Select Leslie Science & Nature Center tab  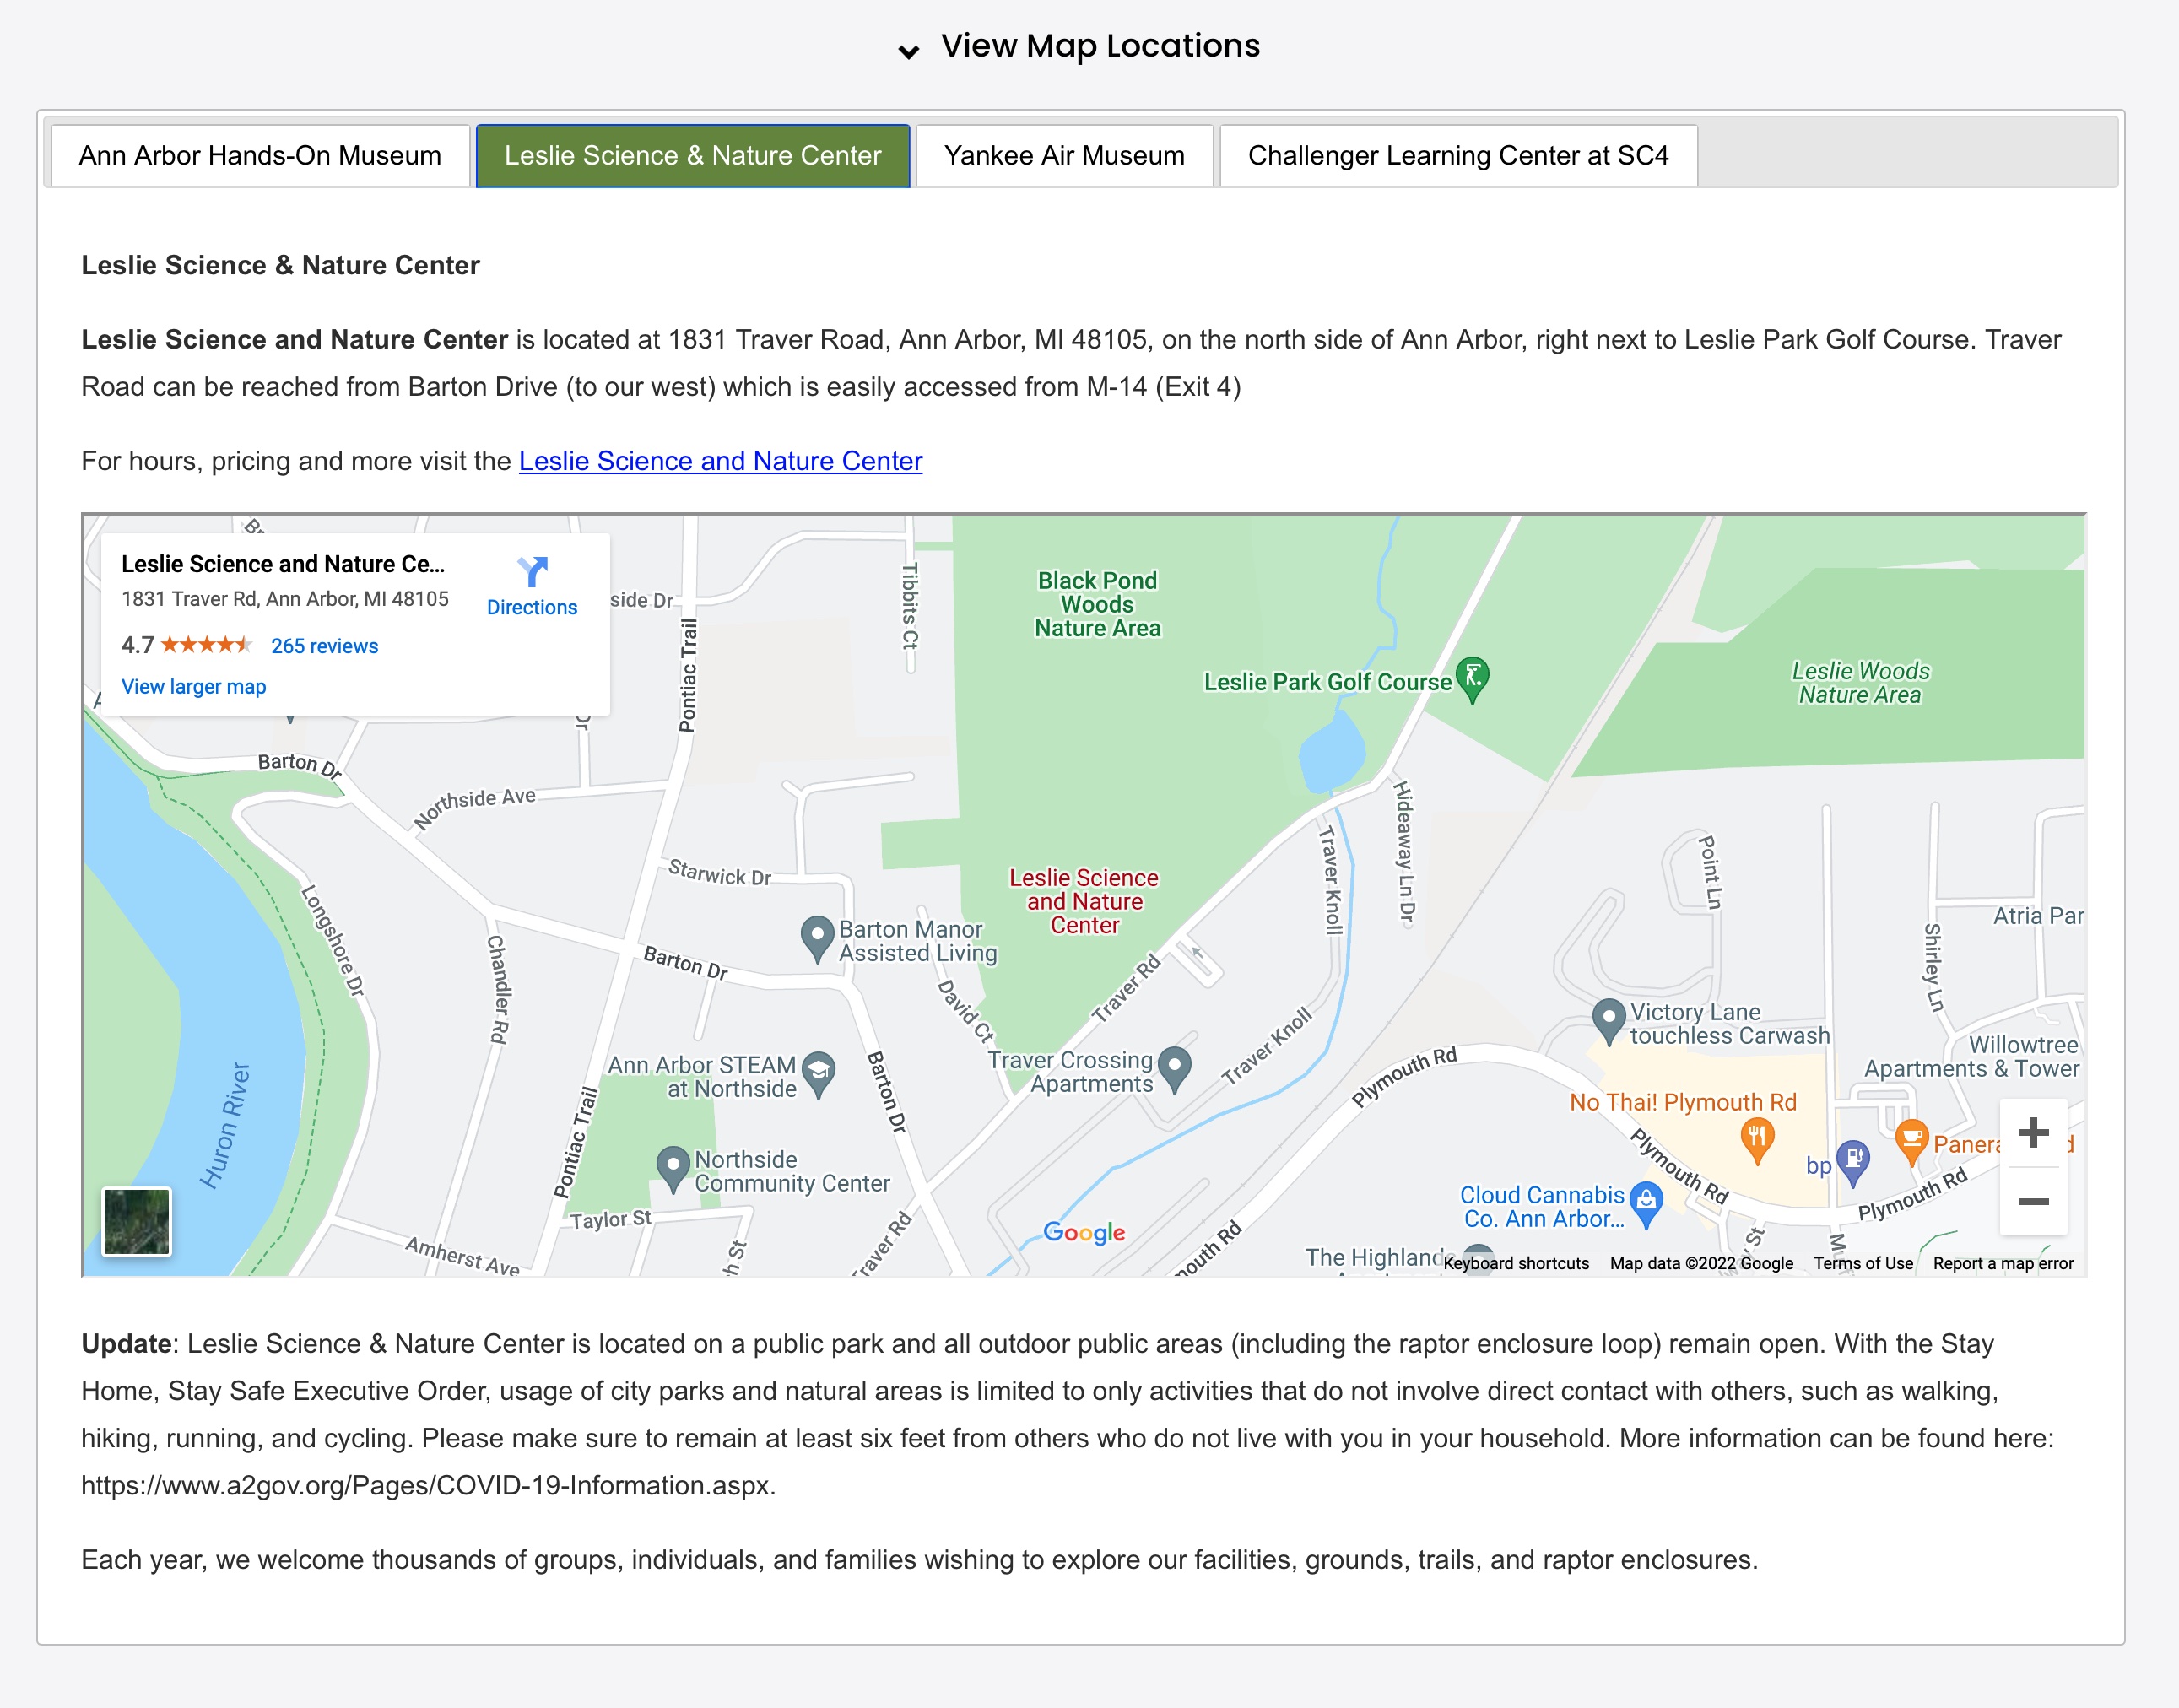tap(693, 155)
